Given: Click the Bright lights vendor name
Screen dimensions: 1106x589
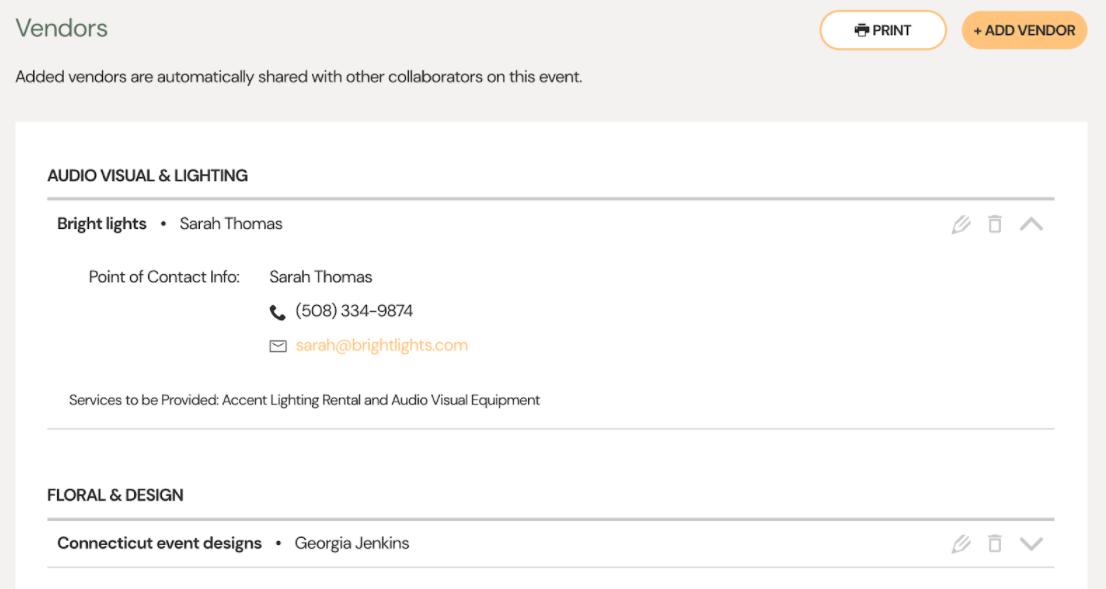Looking at the screenshot, I should pos(102,224).
